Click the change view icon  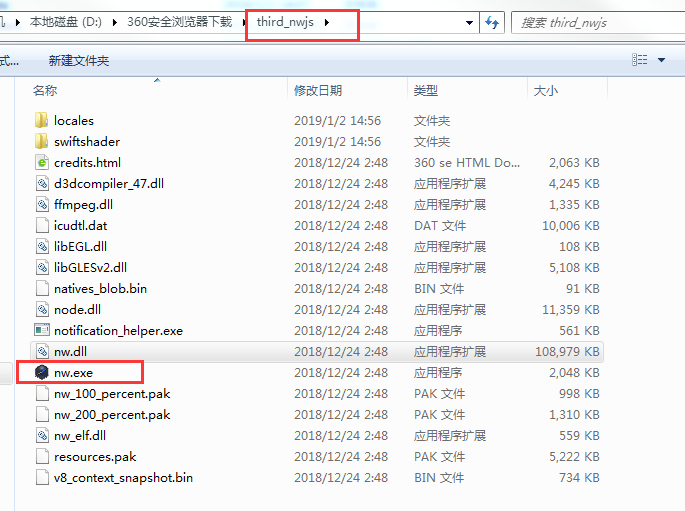point(640,61)
